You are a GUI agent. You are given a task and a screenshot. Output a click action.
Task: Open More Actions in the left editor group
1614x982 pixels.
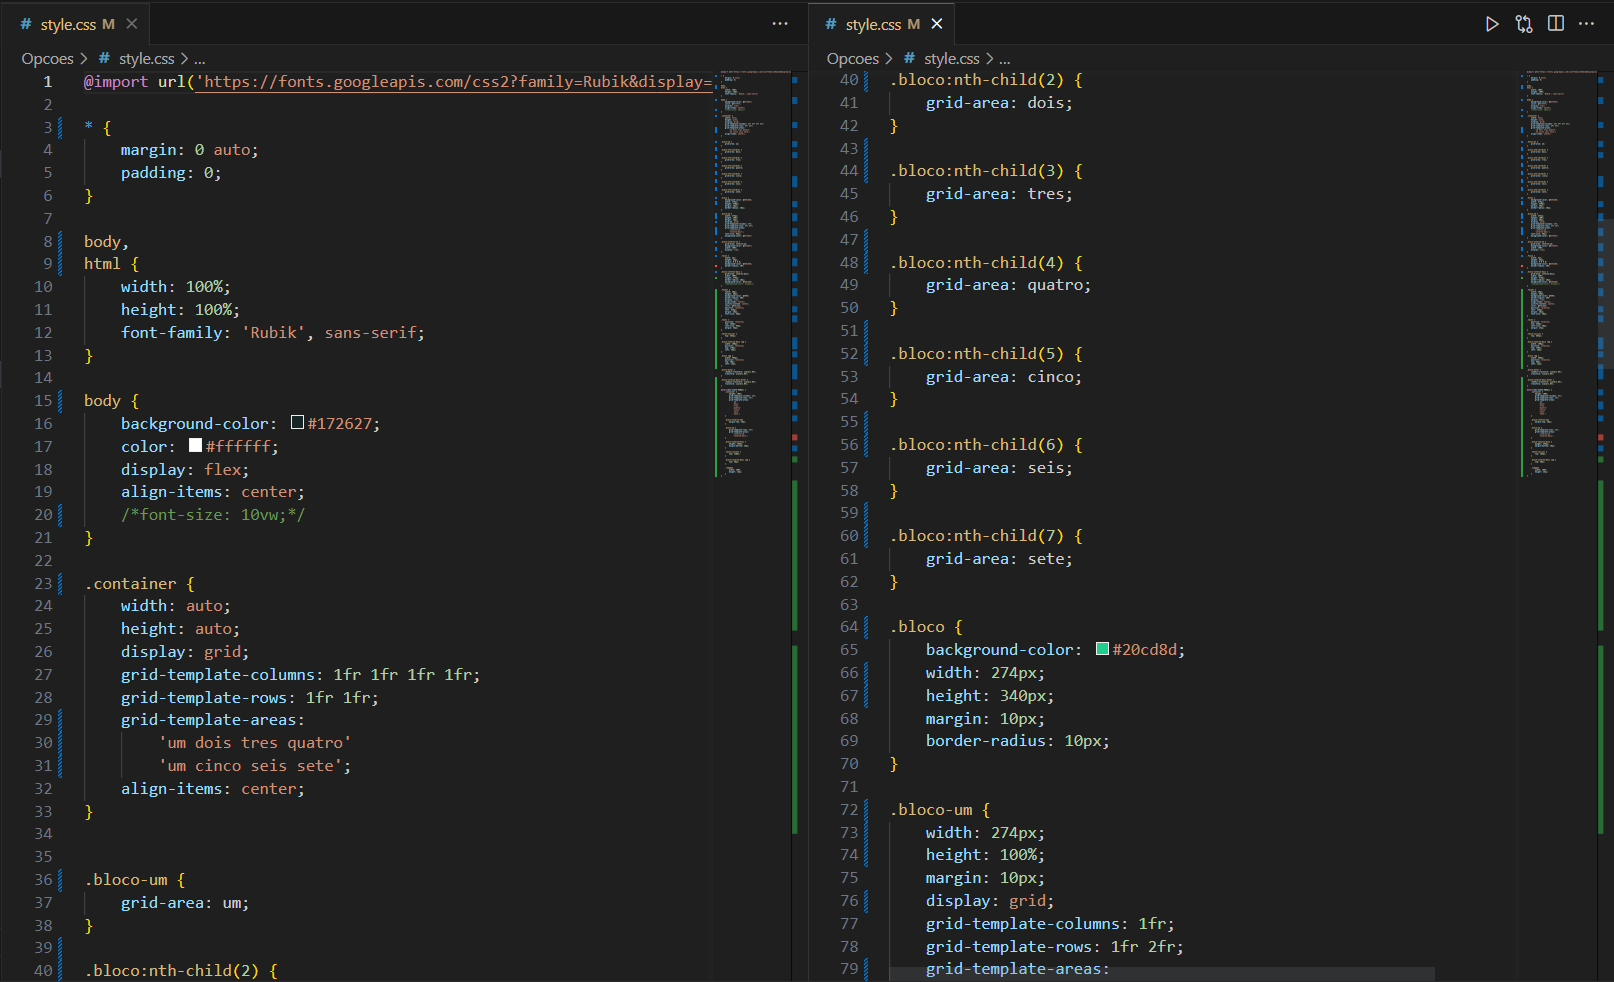pyautogui.click(x=780, y=24)
